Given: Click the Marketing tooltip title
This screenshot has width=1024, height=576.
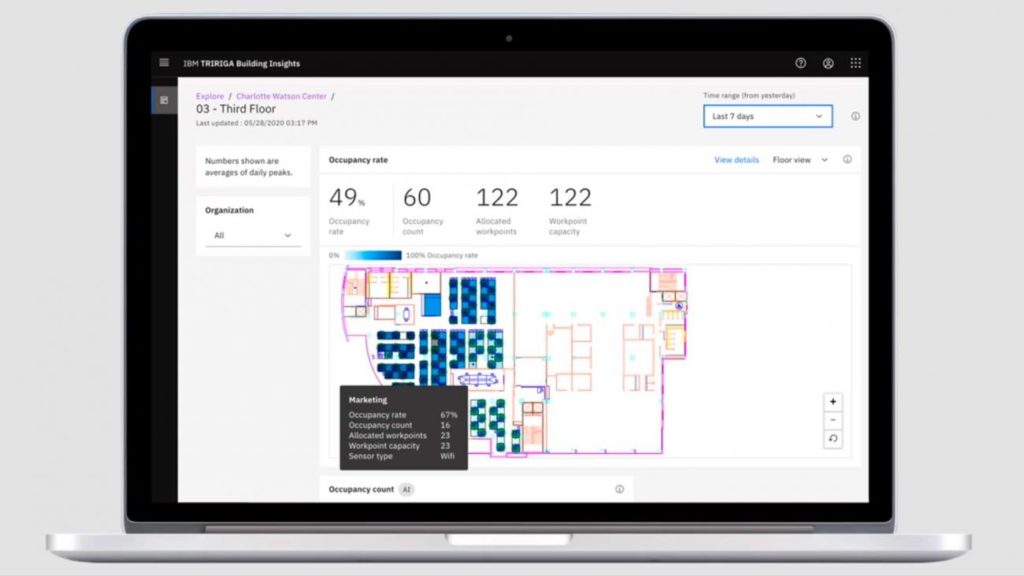Looking at the screenshot, I should coord(368,400).
